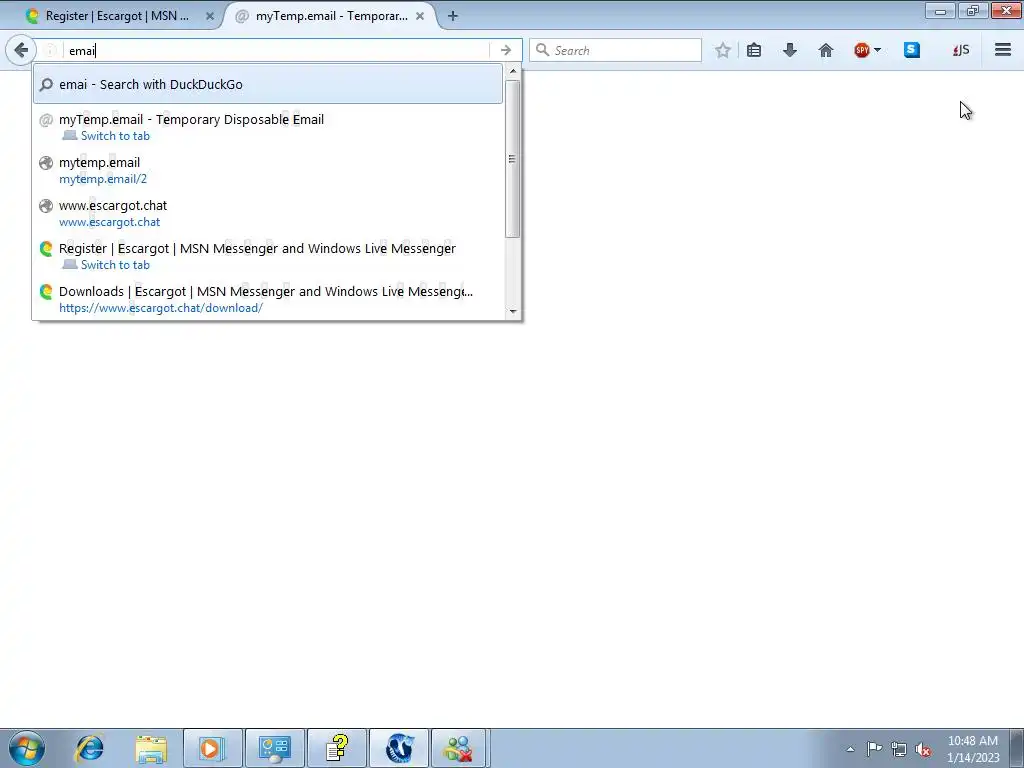Click the Escargot favicon beside Downloads suggestion

46,292
